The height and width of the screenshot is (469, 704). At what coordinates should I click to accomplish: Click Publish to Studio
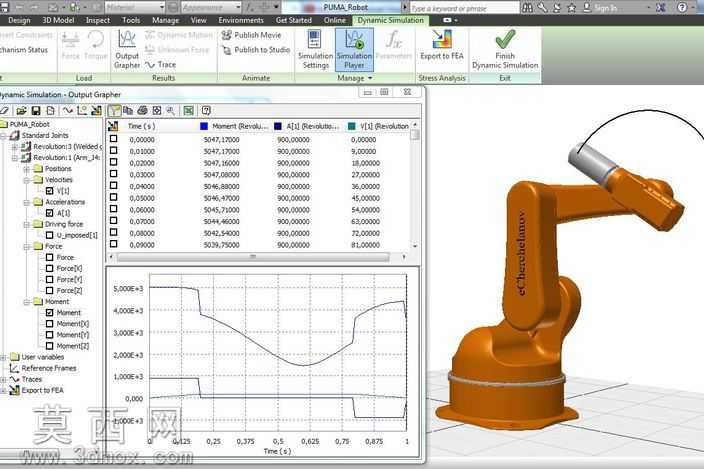256,50
